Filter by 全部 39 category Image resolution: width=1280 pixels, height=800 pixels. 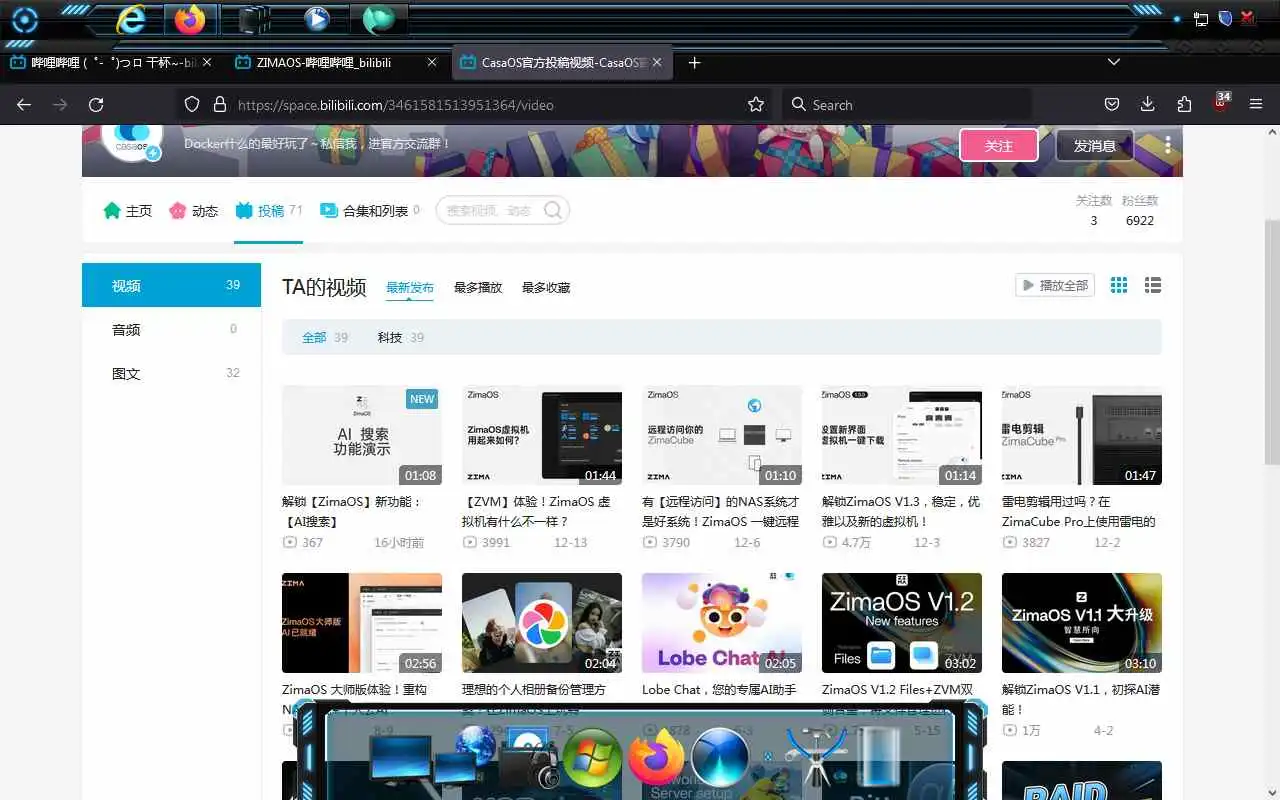325,337
